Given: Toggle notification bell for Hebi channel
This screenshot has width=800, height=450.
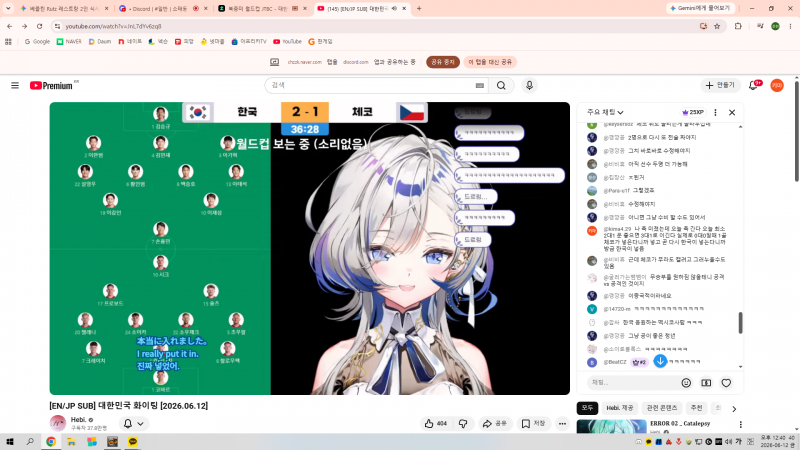Looking at the screenshot, I should (134, 423).
